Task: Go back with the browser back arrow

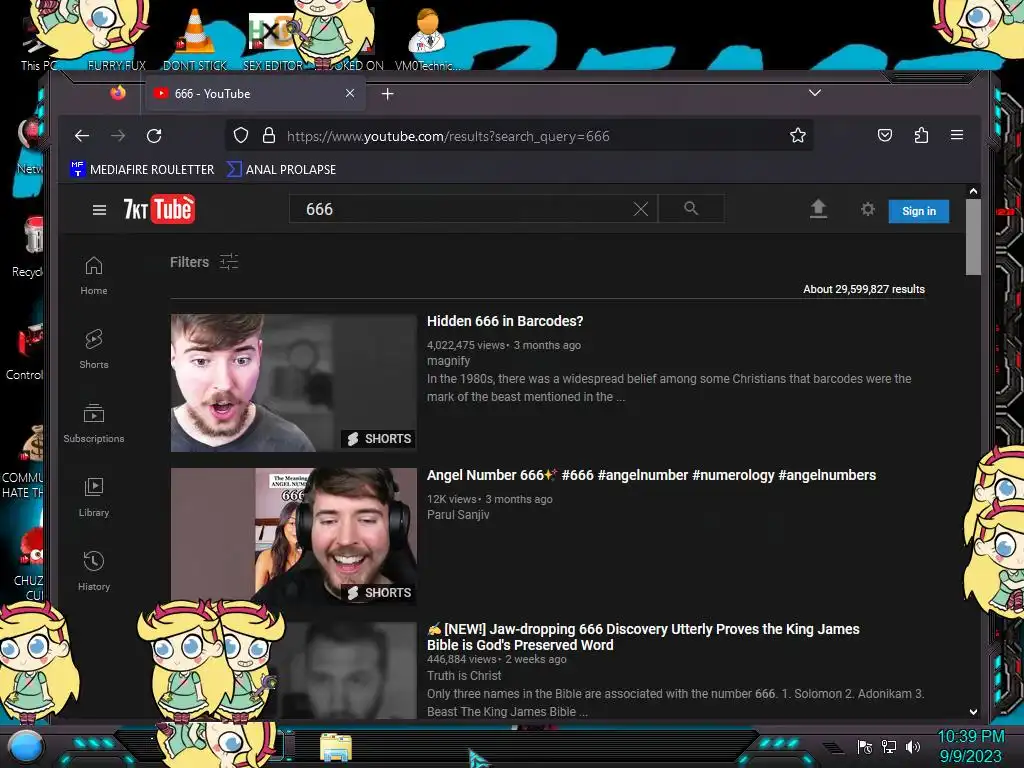Action: [x=82, y=136]
